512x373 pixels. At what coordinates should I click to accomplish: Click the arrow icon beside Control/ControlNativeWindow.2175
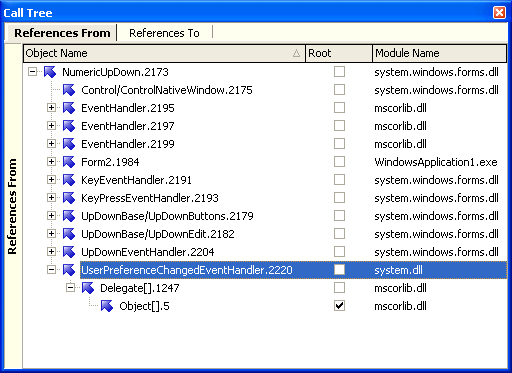point(69,90)
